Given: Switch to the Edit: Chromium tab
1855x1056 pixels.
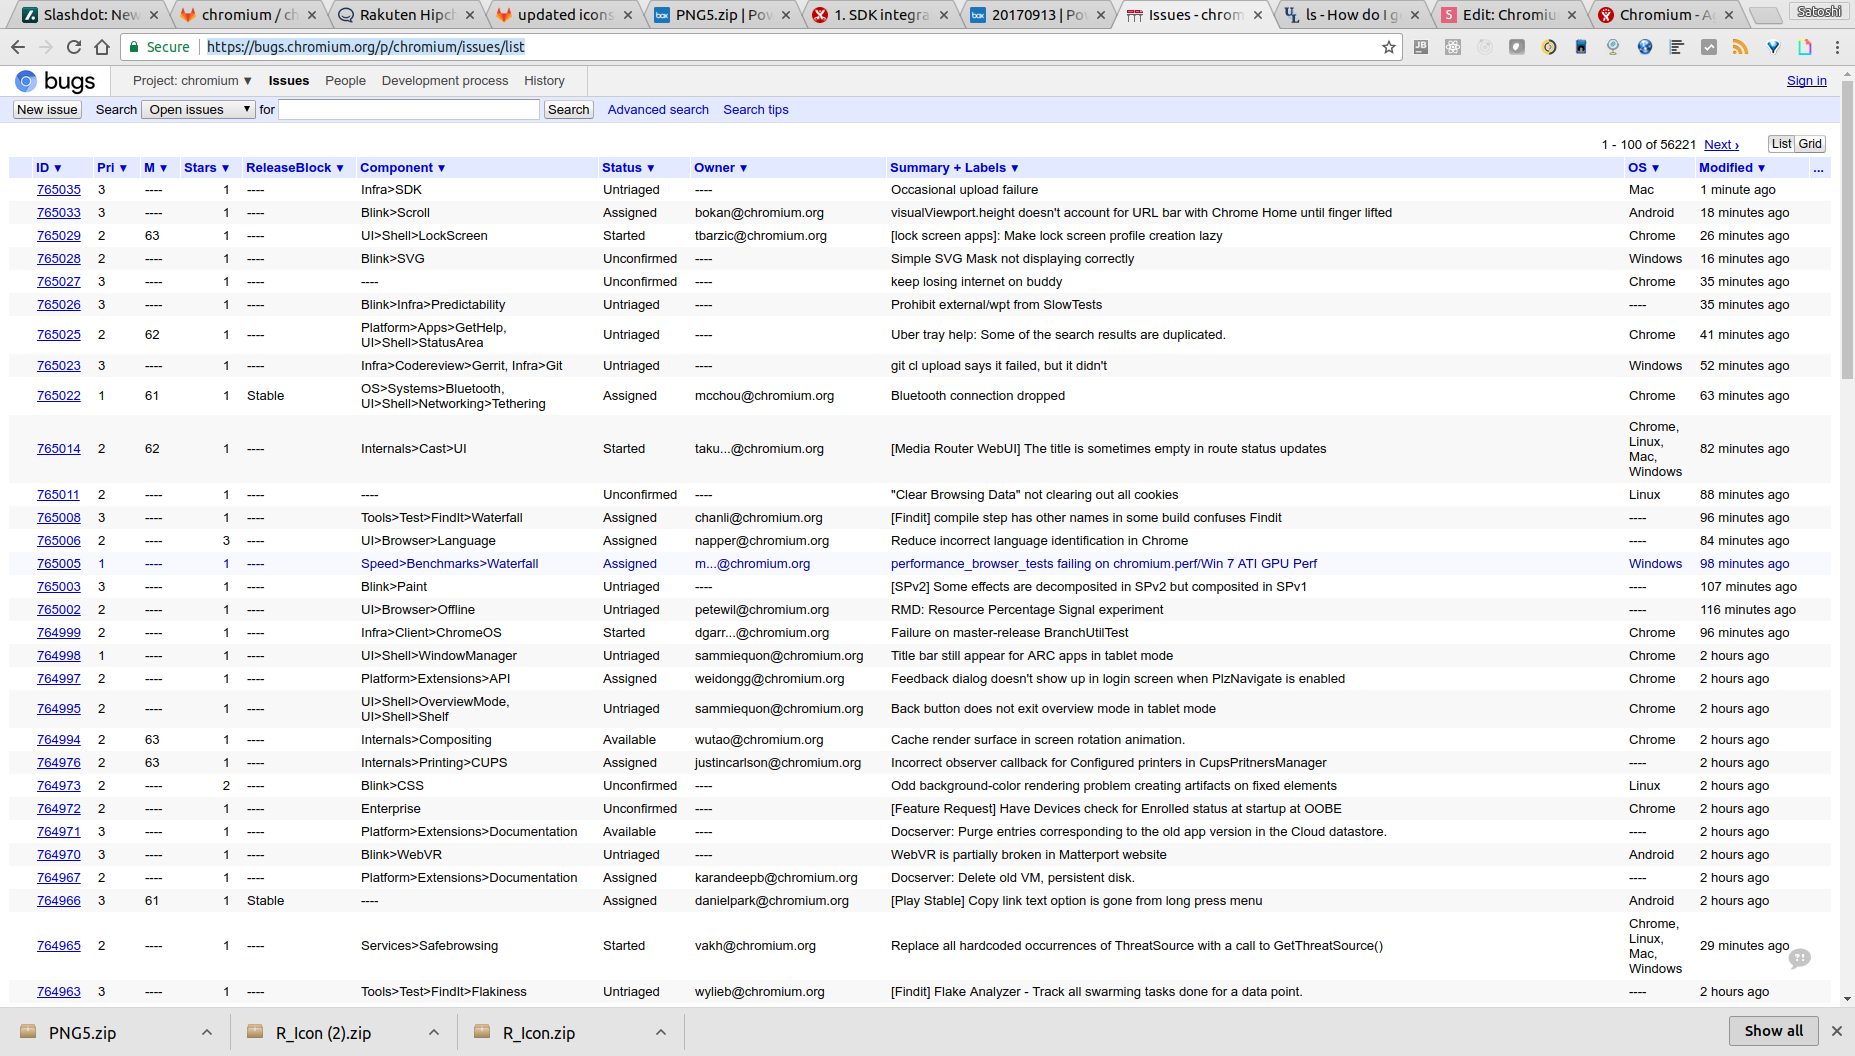Looking at the screenshot, I should 1509,15.
